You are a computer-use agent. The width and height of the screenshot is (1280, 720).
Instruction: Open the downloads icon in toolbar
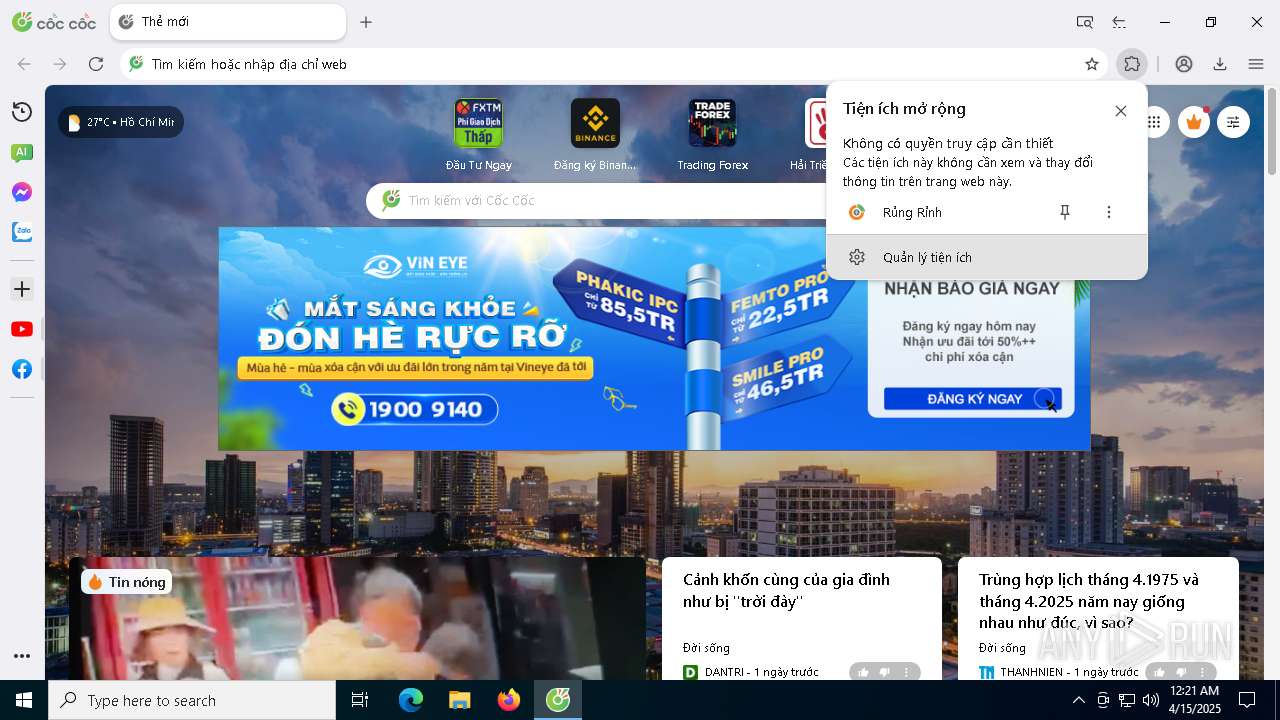tap(1220, 64)
